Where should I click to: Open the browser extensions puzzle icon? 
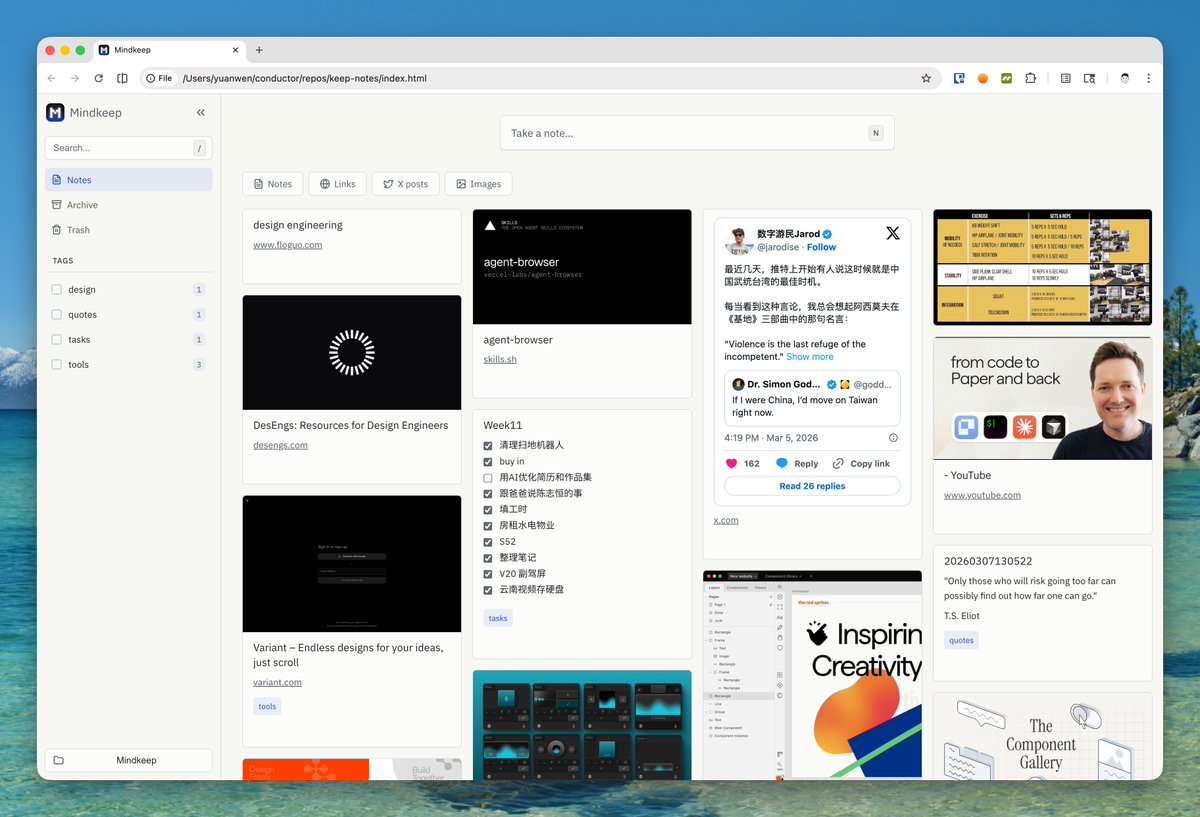1030,78
